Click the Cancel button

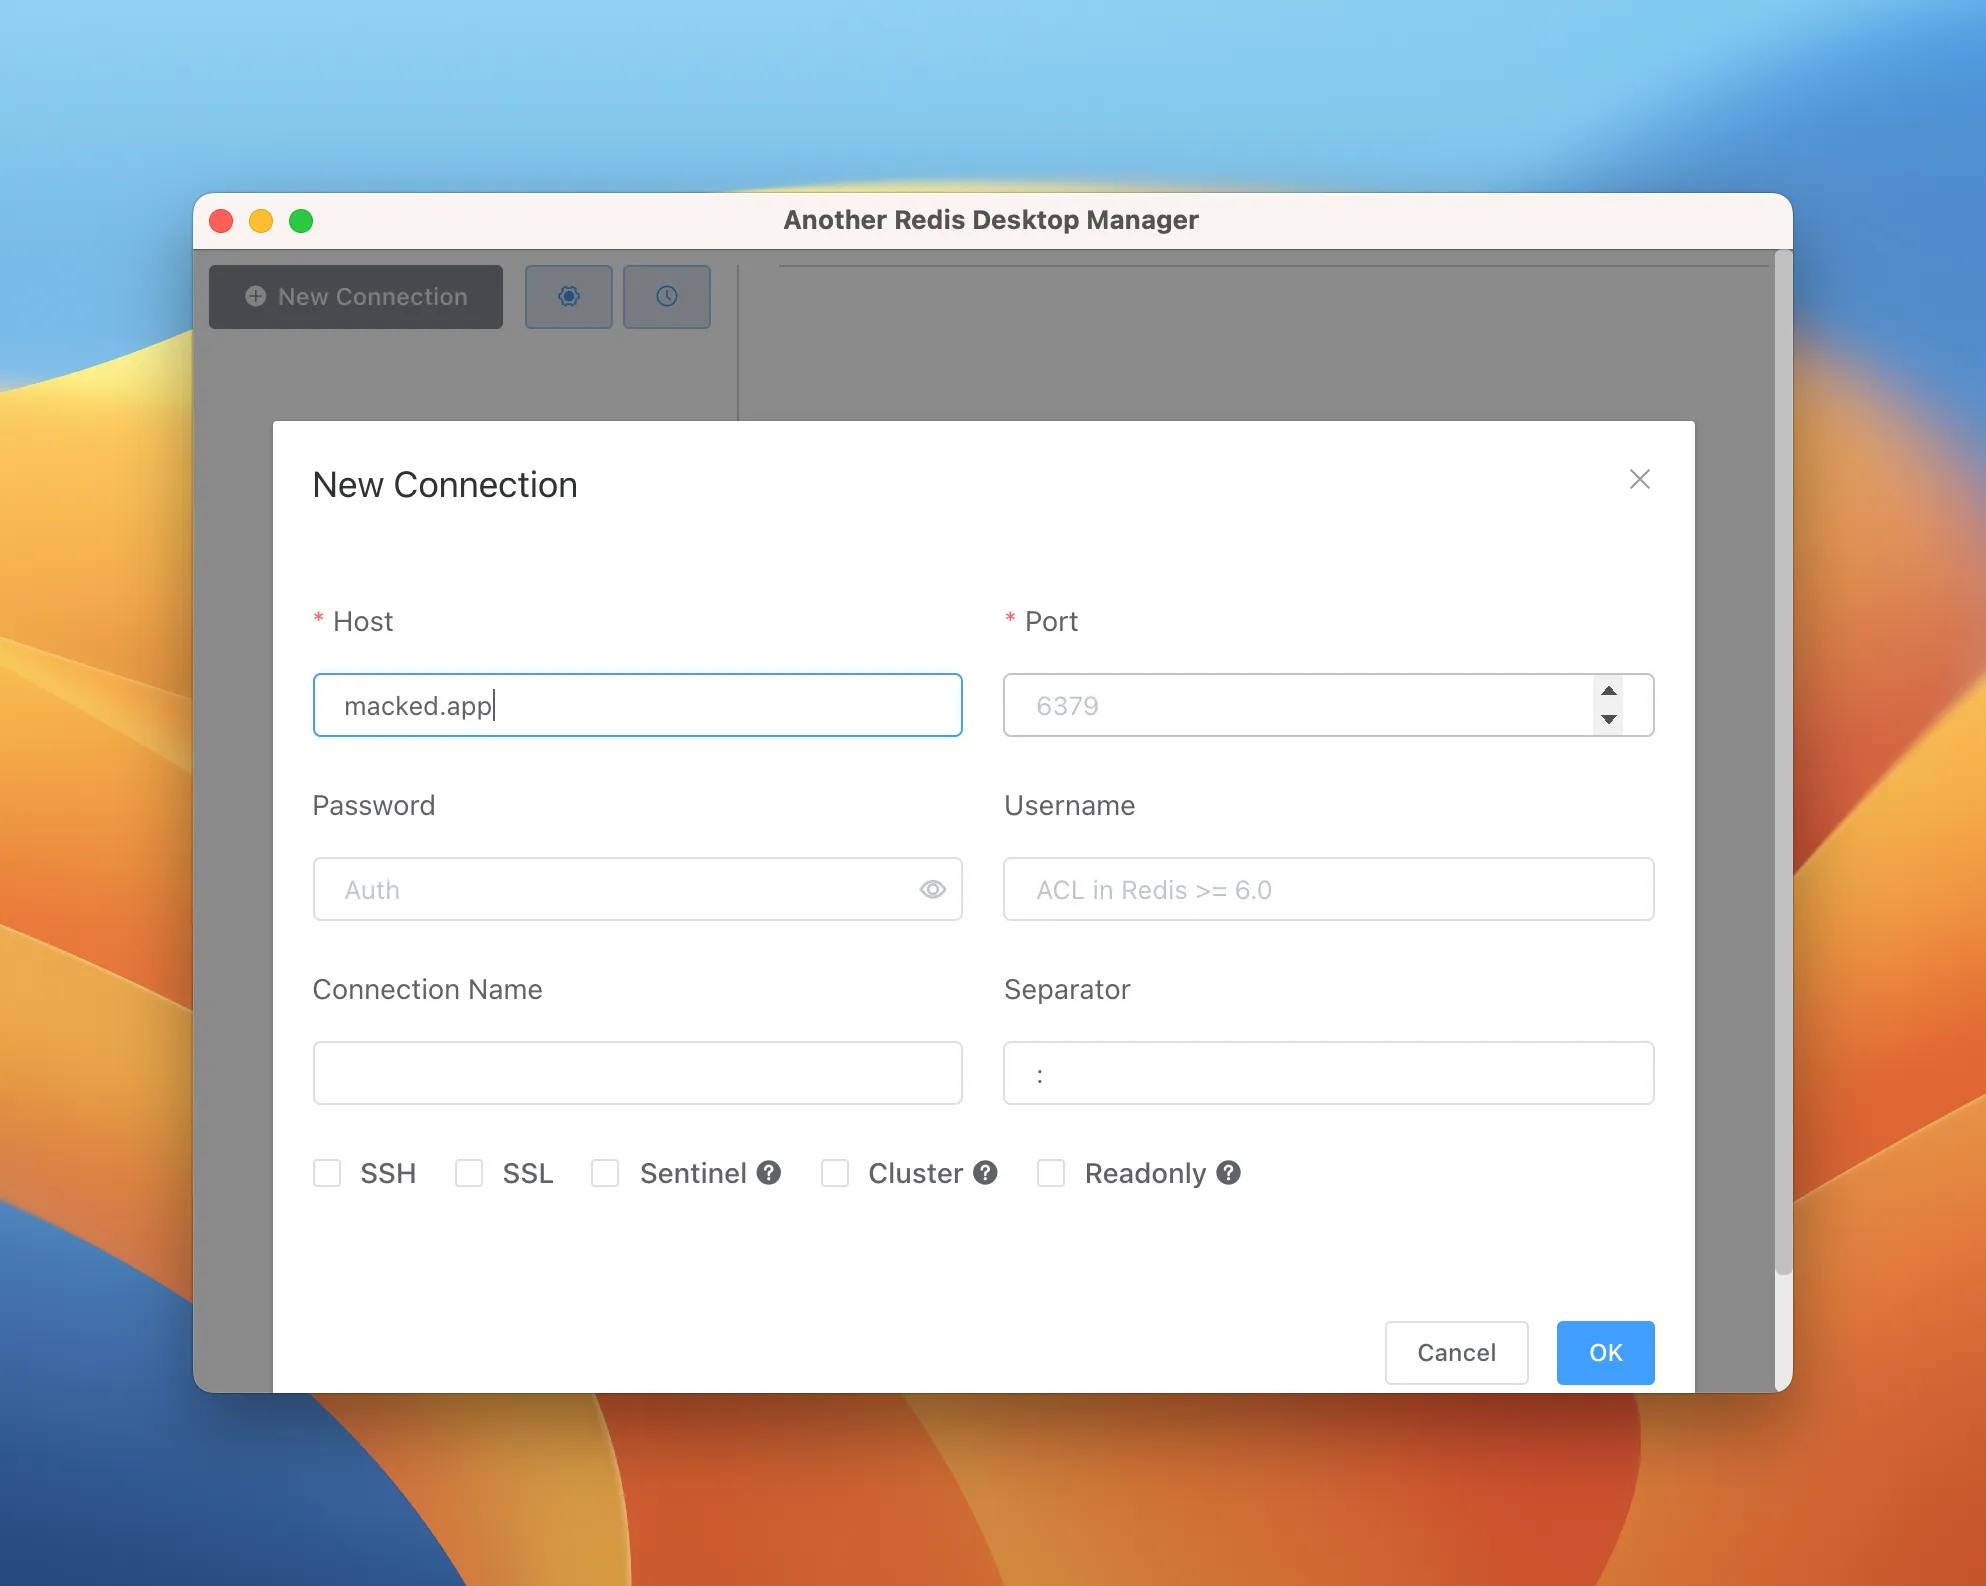coord(1456,1352)
